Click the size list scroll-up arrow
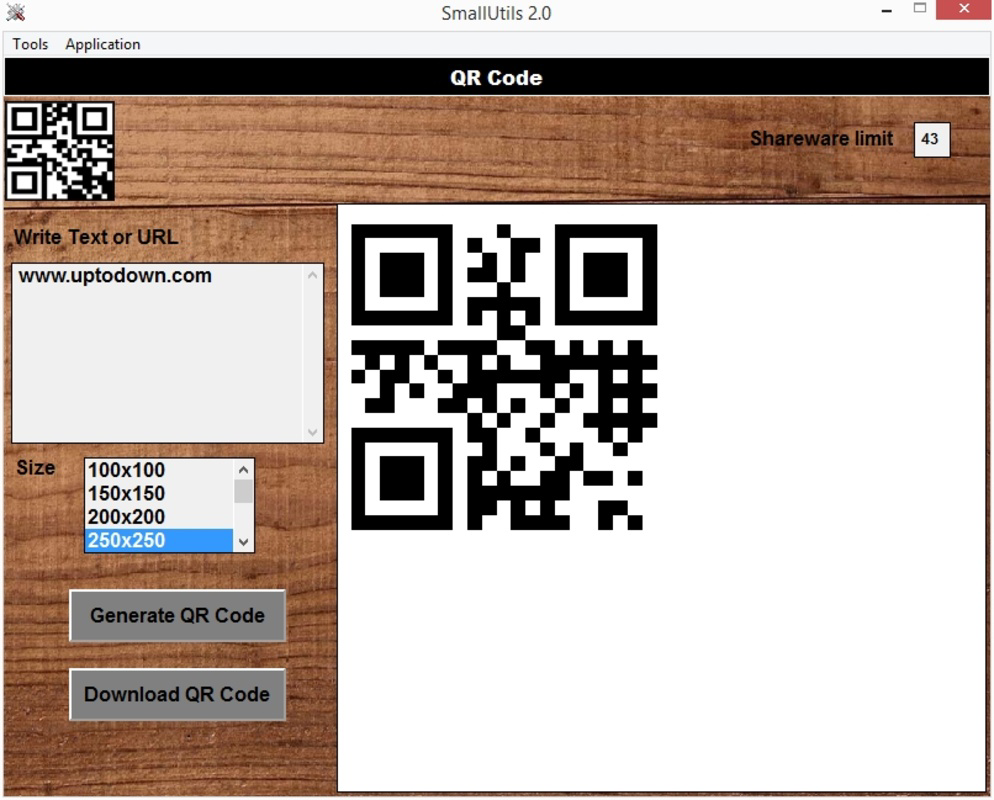 click(243, 470)
